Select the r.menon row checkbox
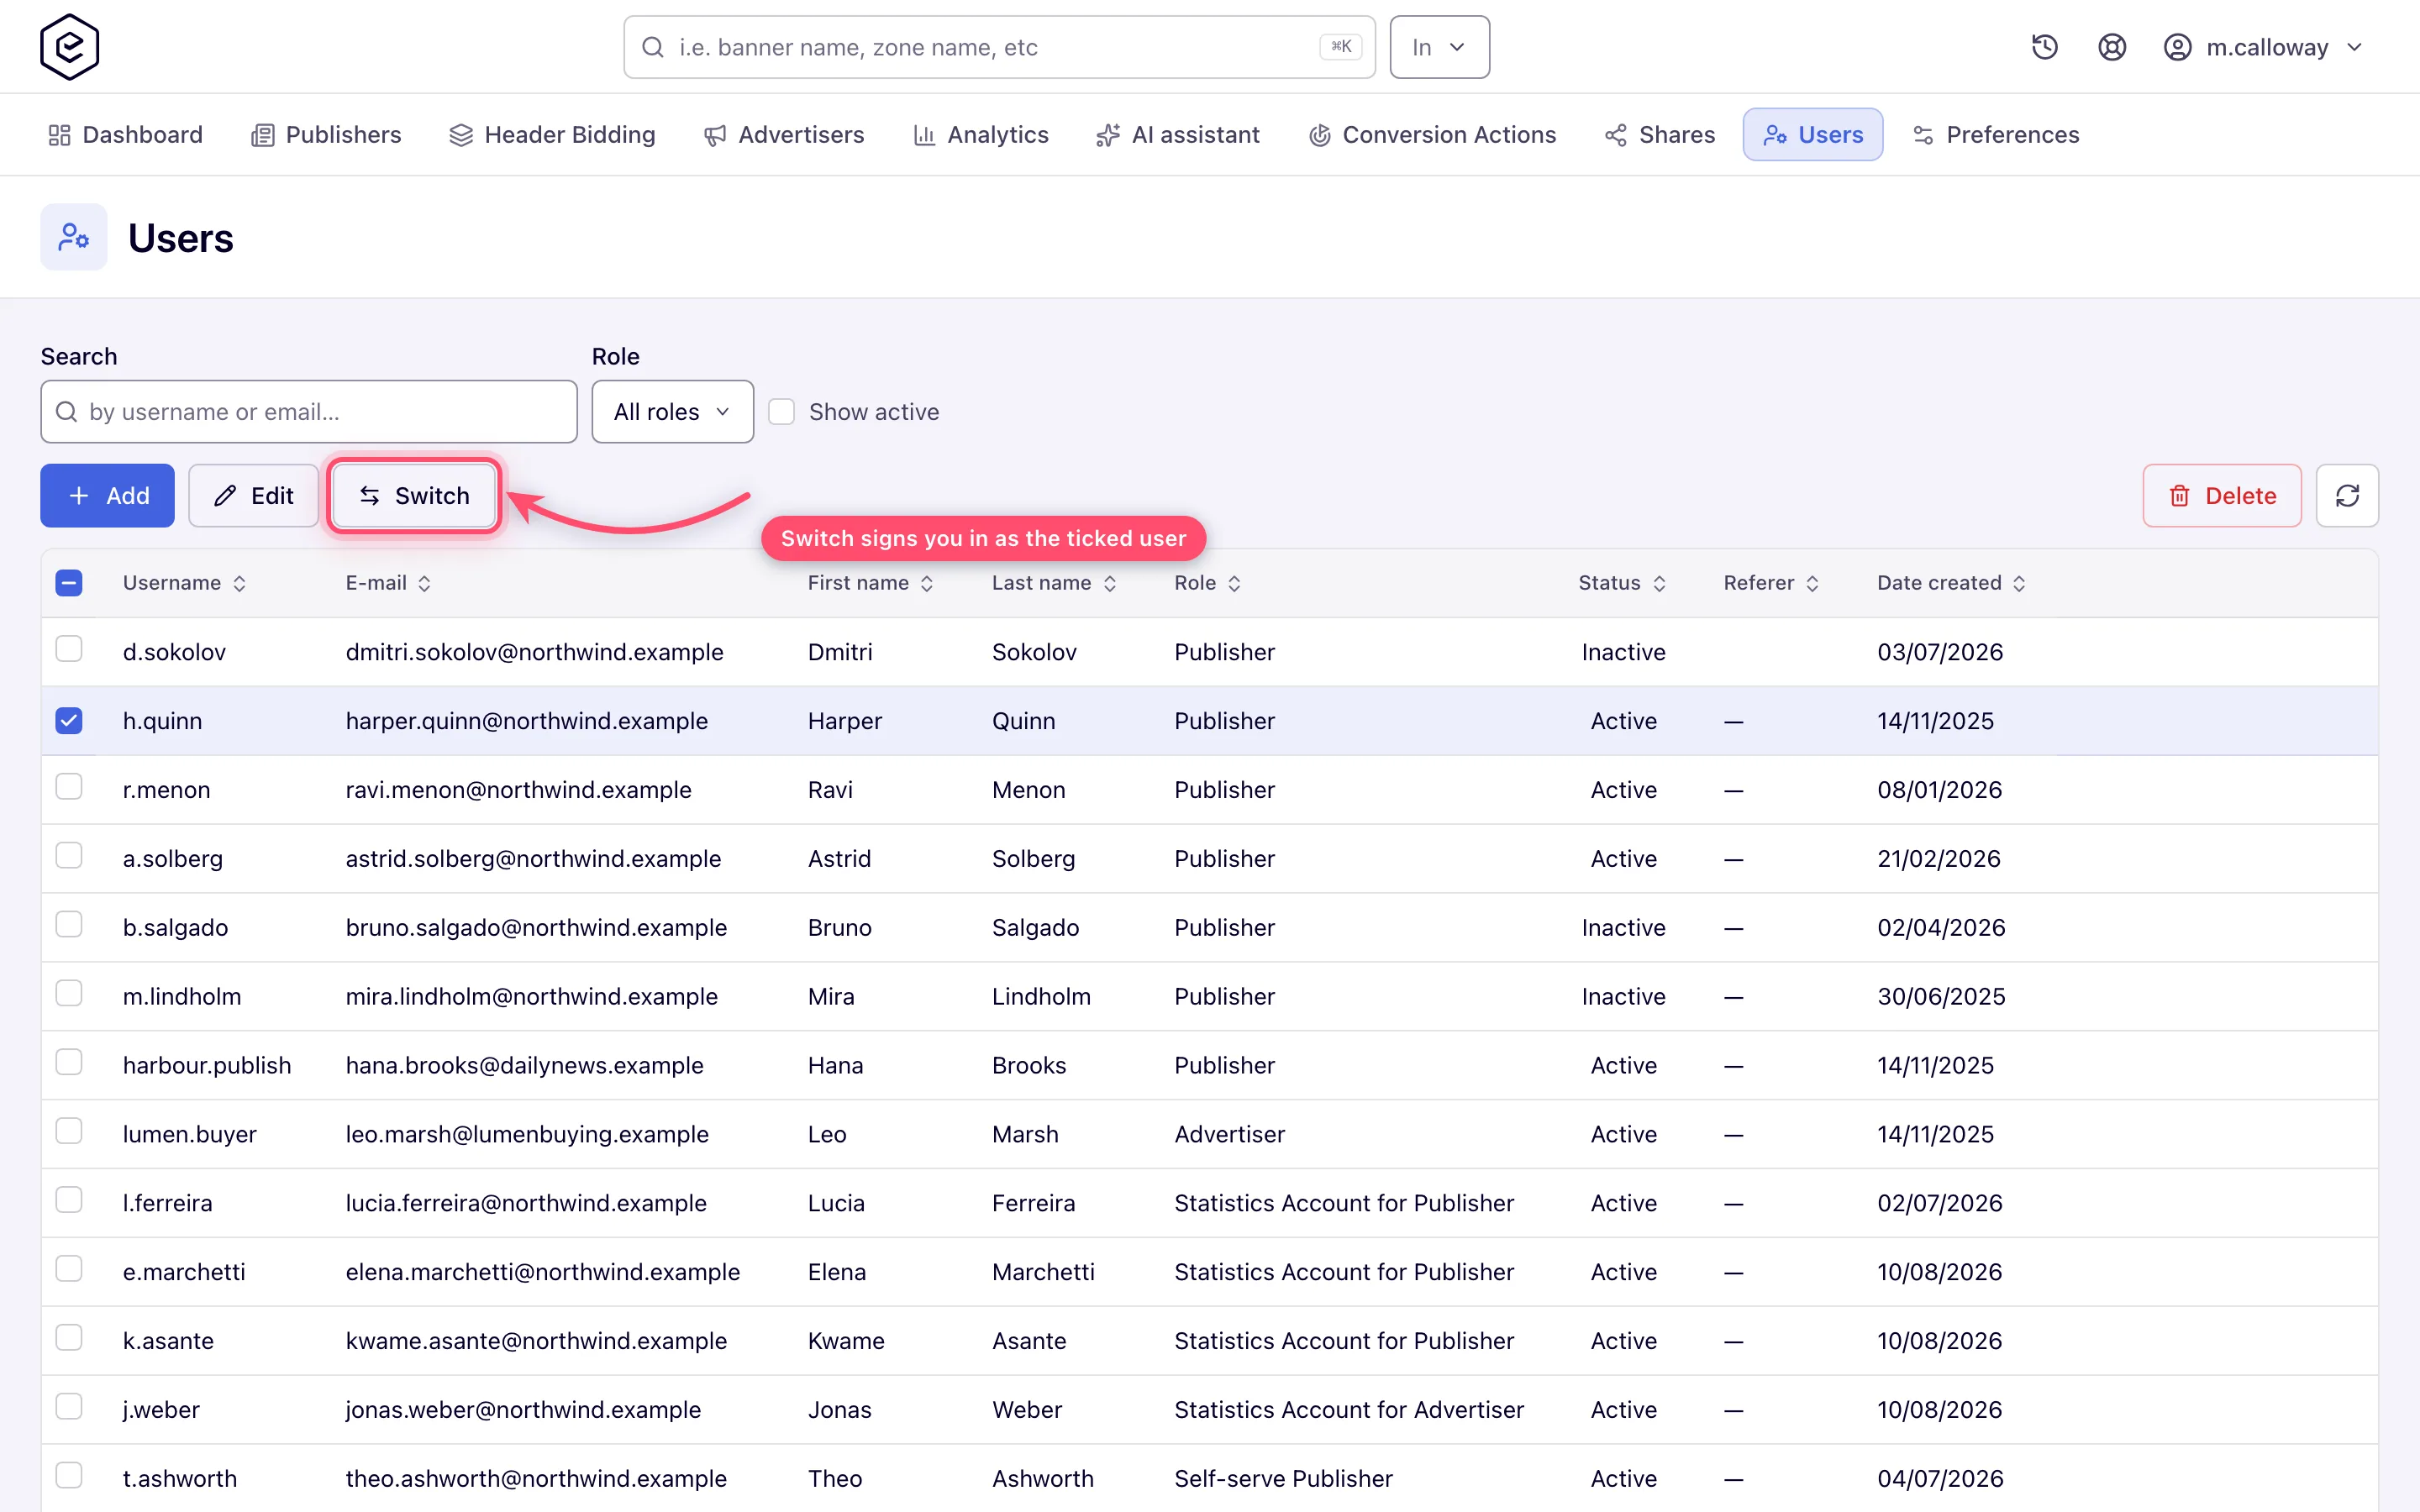The height and width of the screenshot is (1512, 2420). coord(69,787)
